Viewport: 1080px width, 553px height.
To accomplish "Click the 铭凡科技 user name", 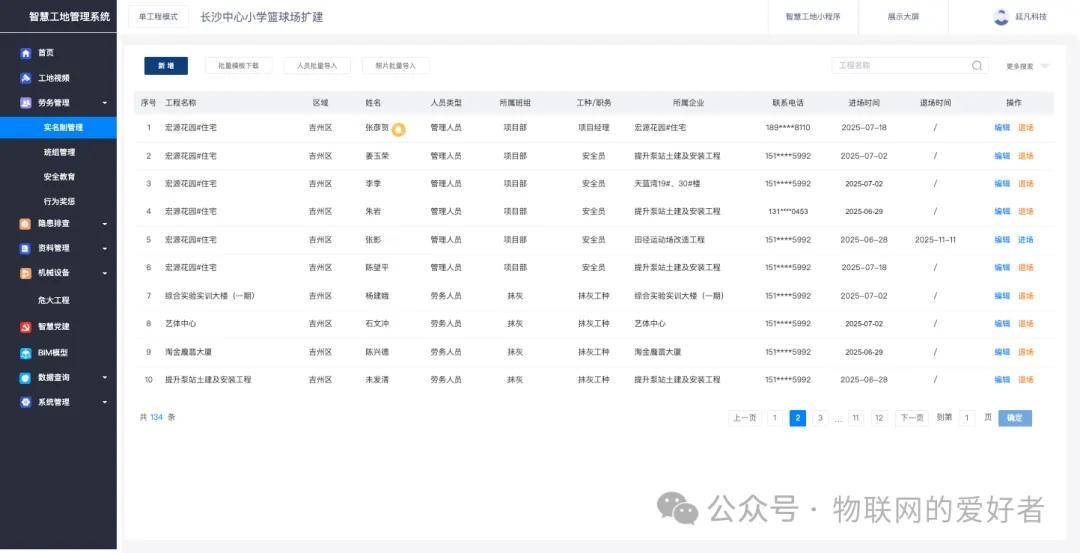I will click(1030, 17).
